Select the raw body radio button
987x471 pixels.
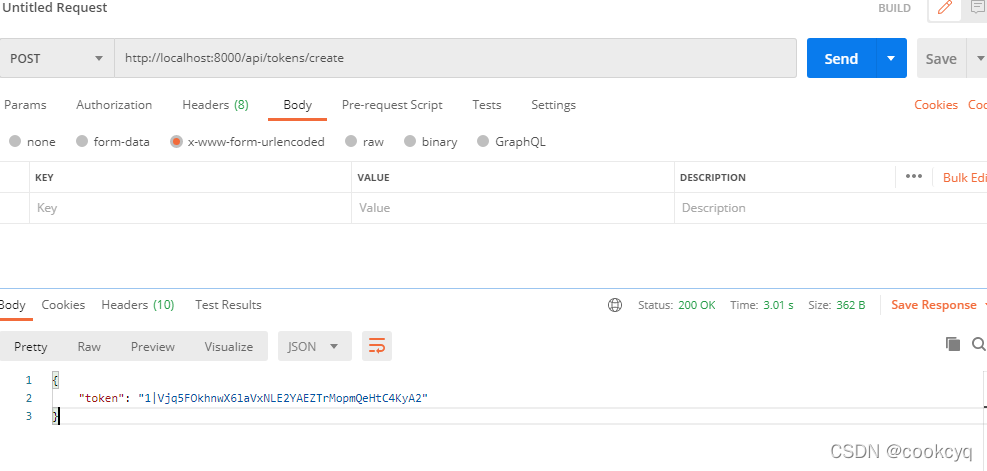pos(351,142)
